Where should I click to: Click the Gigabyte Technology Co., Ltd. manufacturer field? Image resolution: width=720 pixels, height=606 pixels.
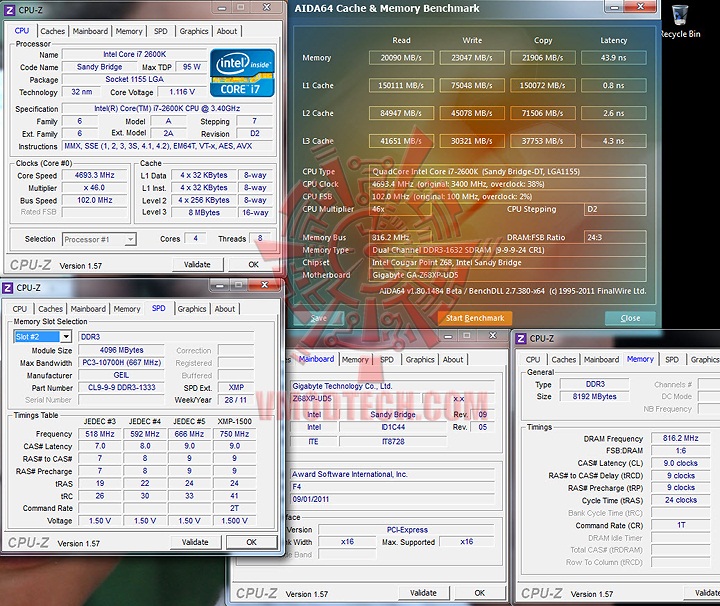click(393, 386)
